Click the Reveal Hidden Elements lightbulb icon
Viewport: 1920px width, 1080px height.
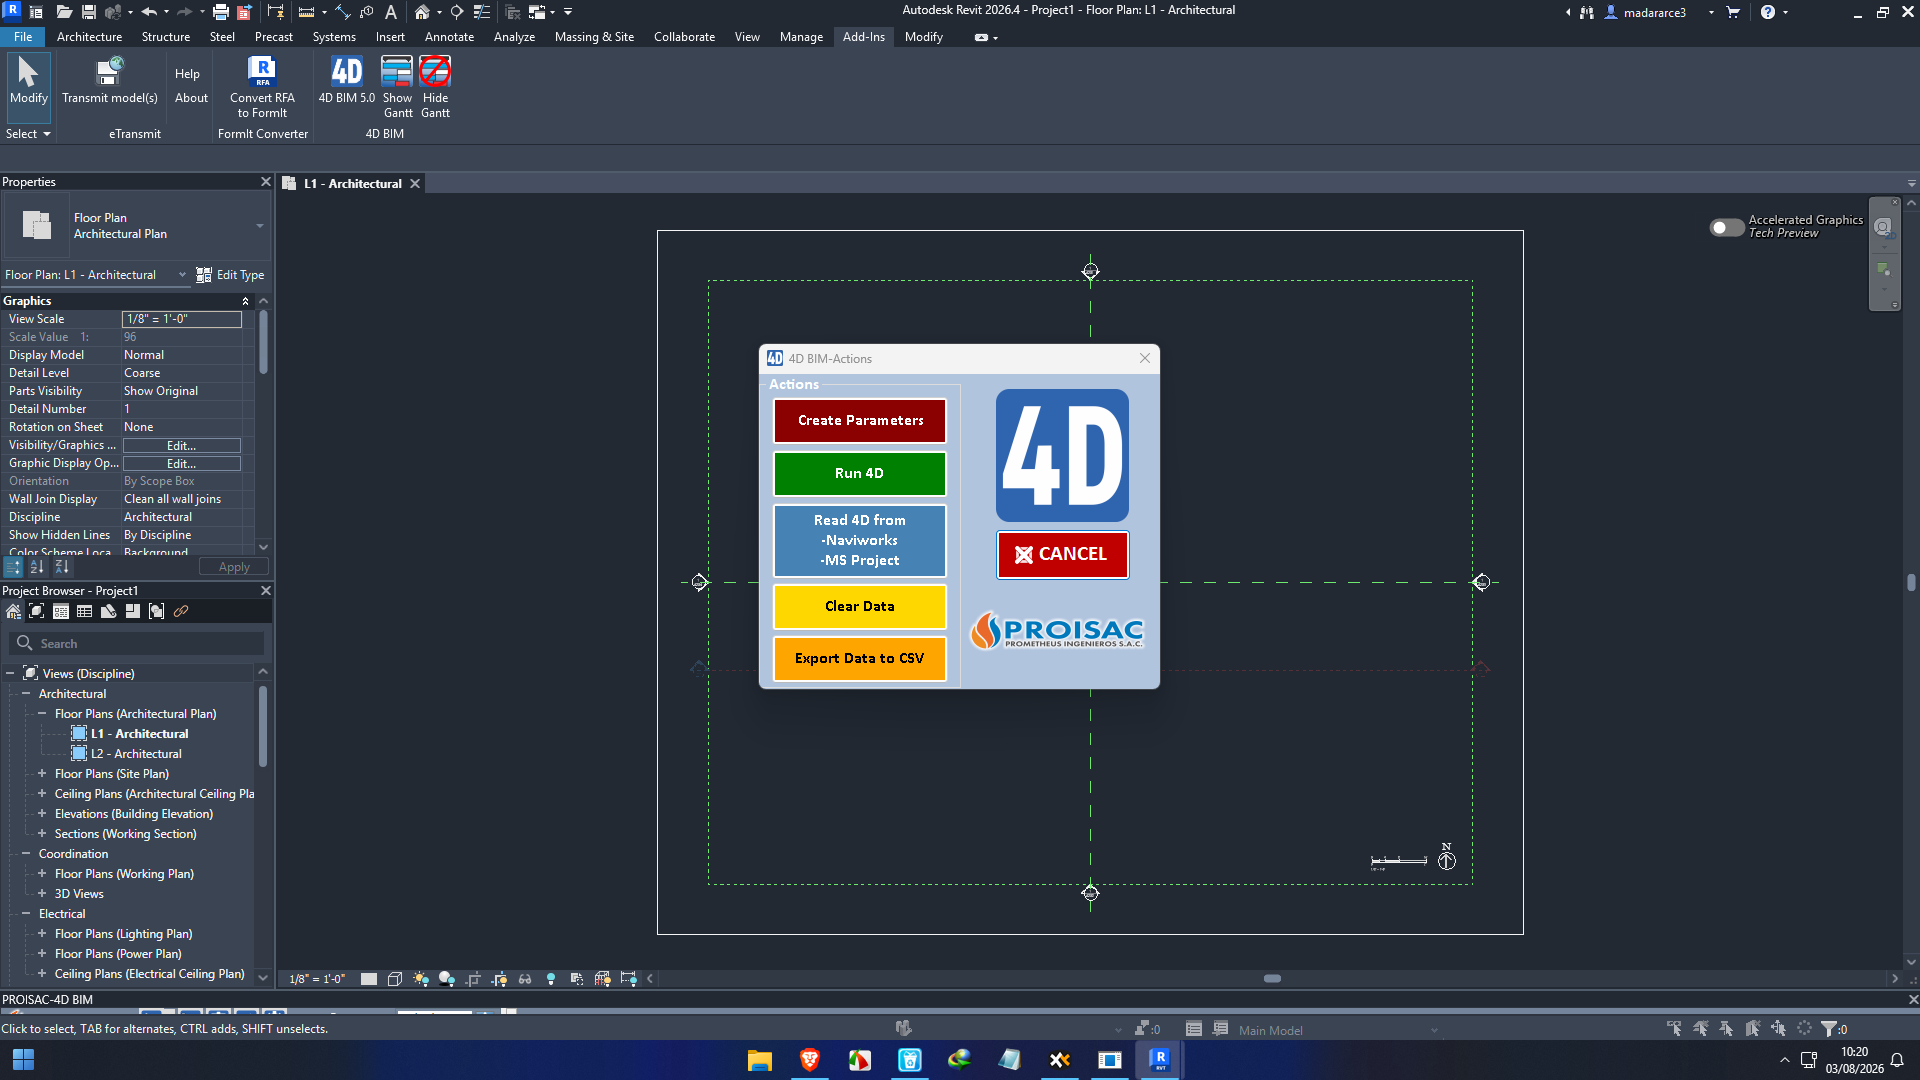[x=551, y=979]
